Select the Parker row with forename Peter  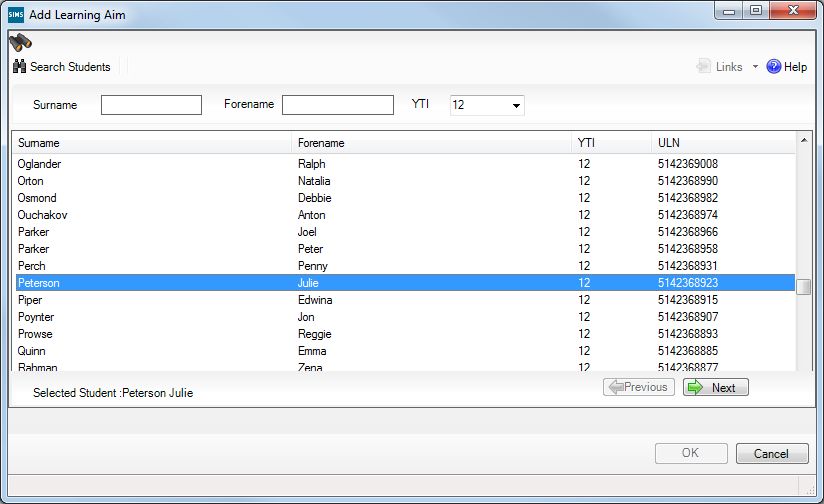point(405,249)
